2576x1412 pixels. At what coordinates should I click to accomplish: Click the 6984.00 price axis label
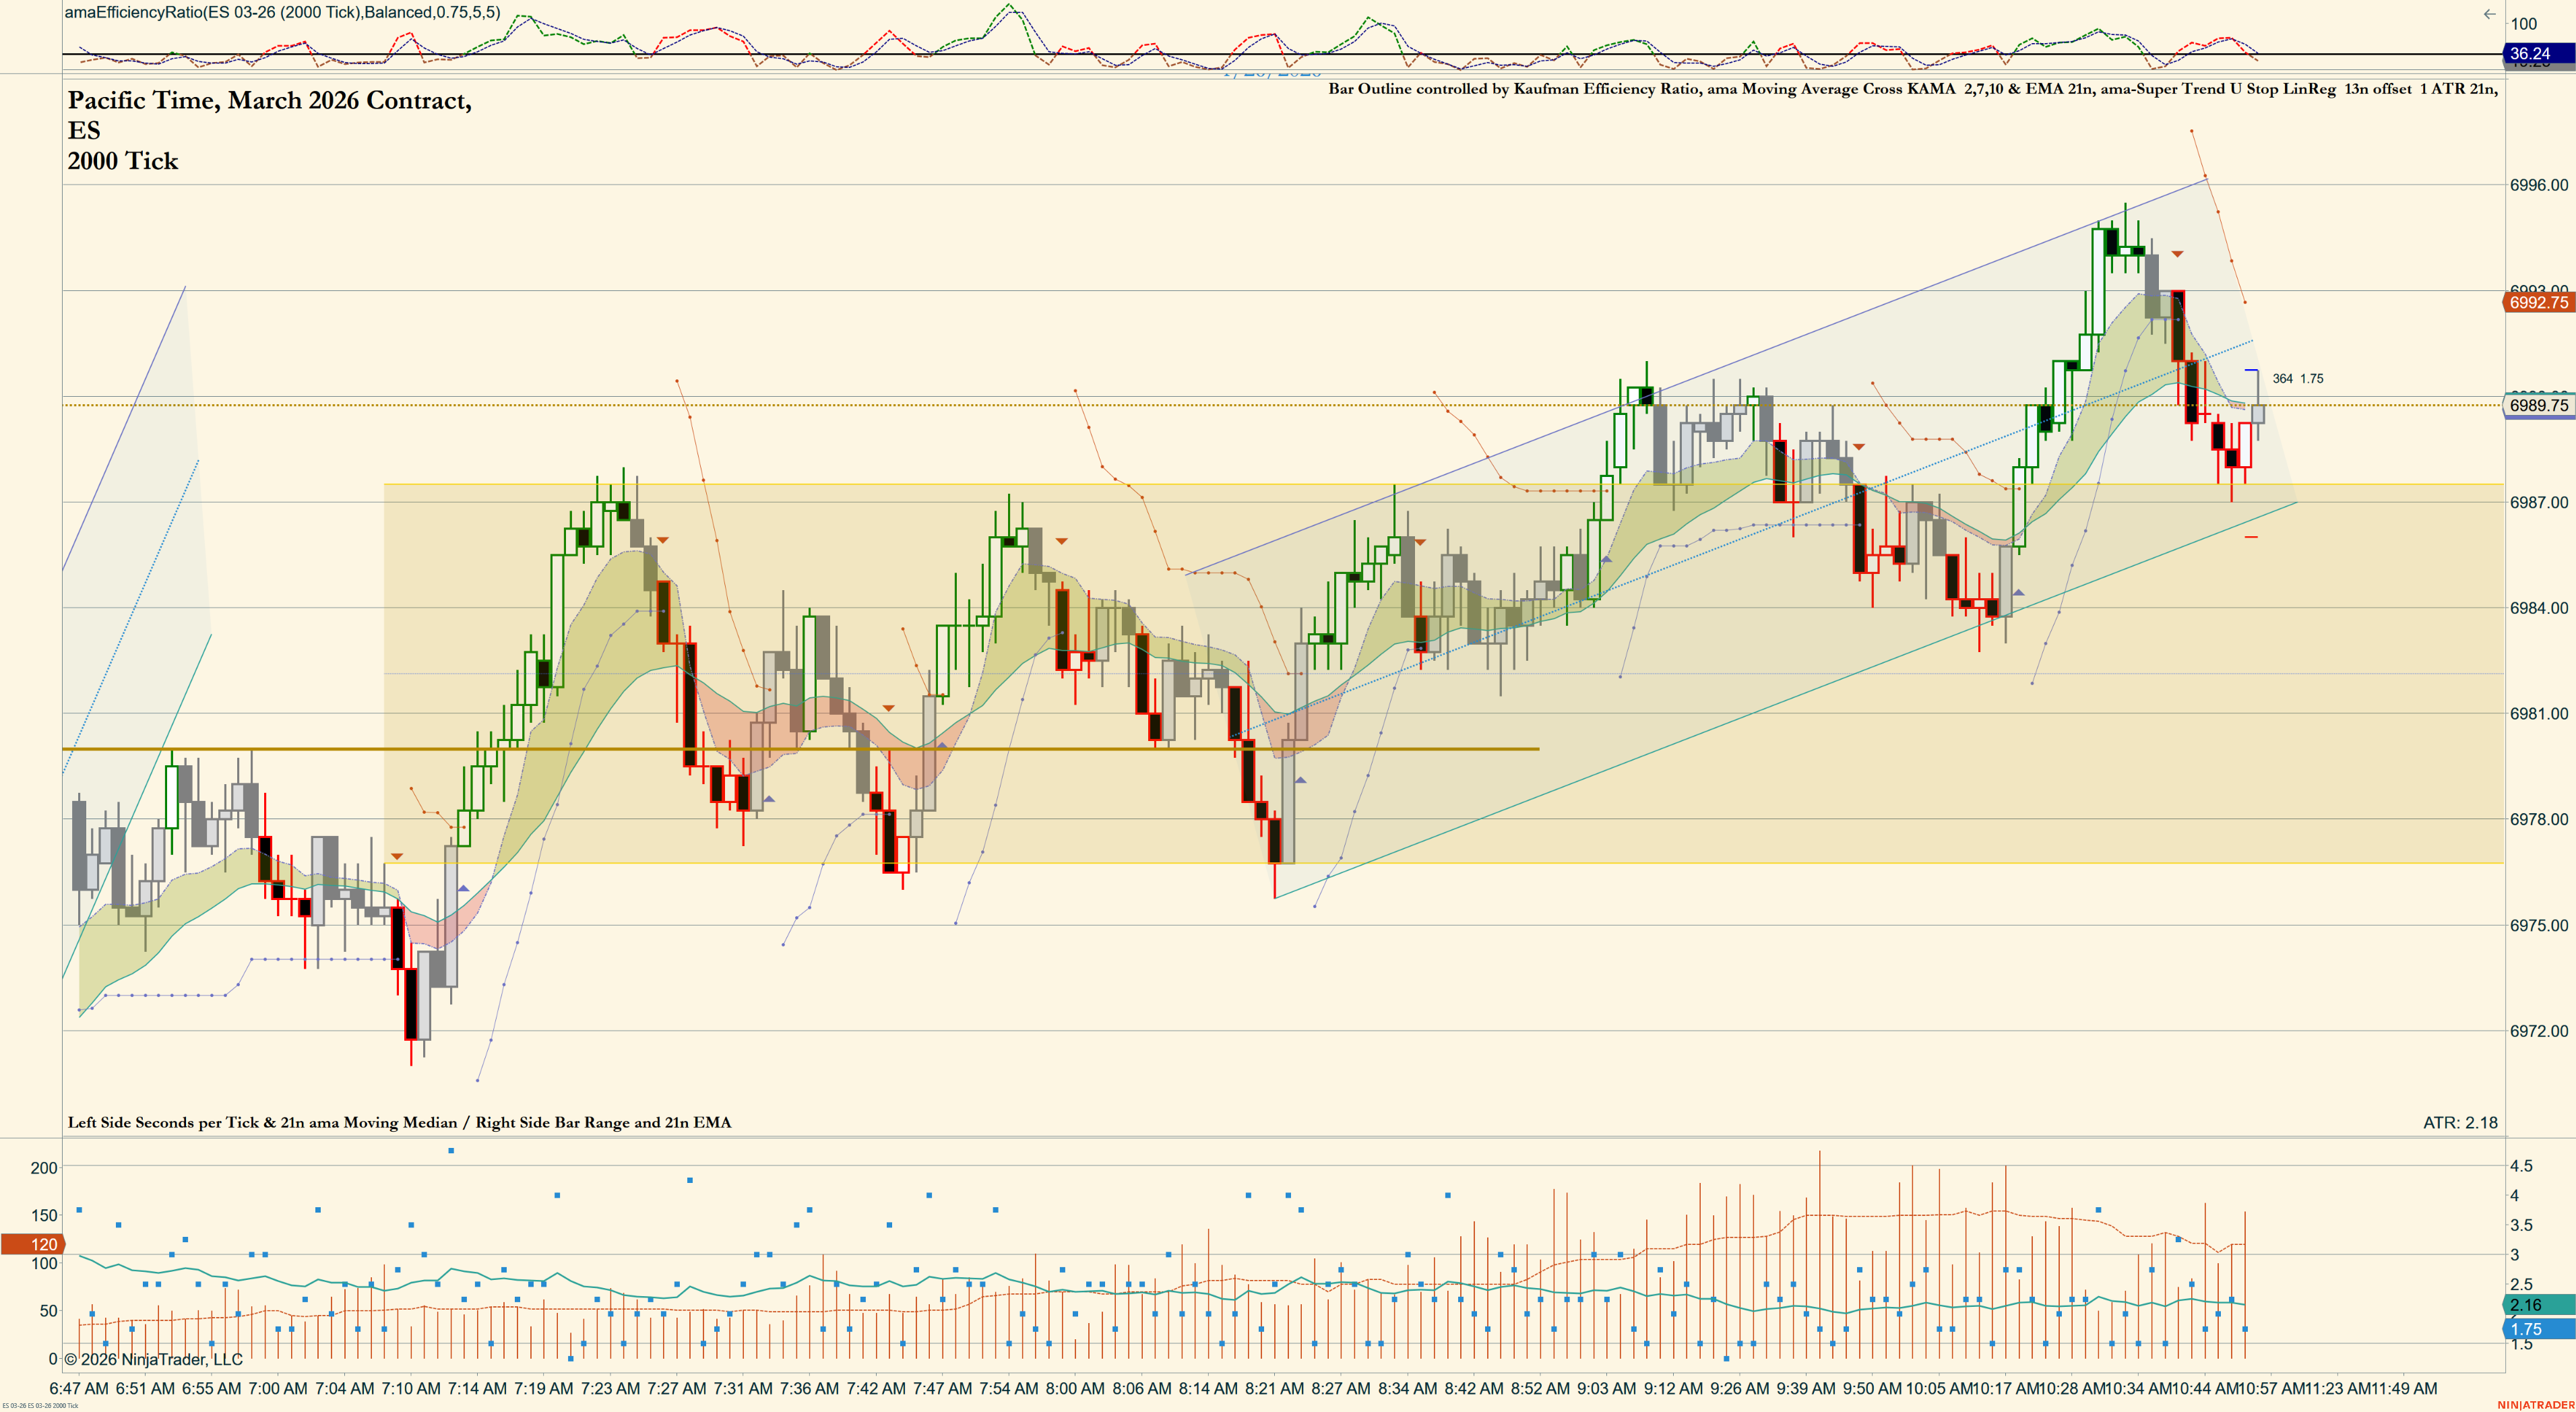(x=2538, y=608)
